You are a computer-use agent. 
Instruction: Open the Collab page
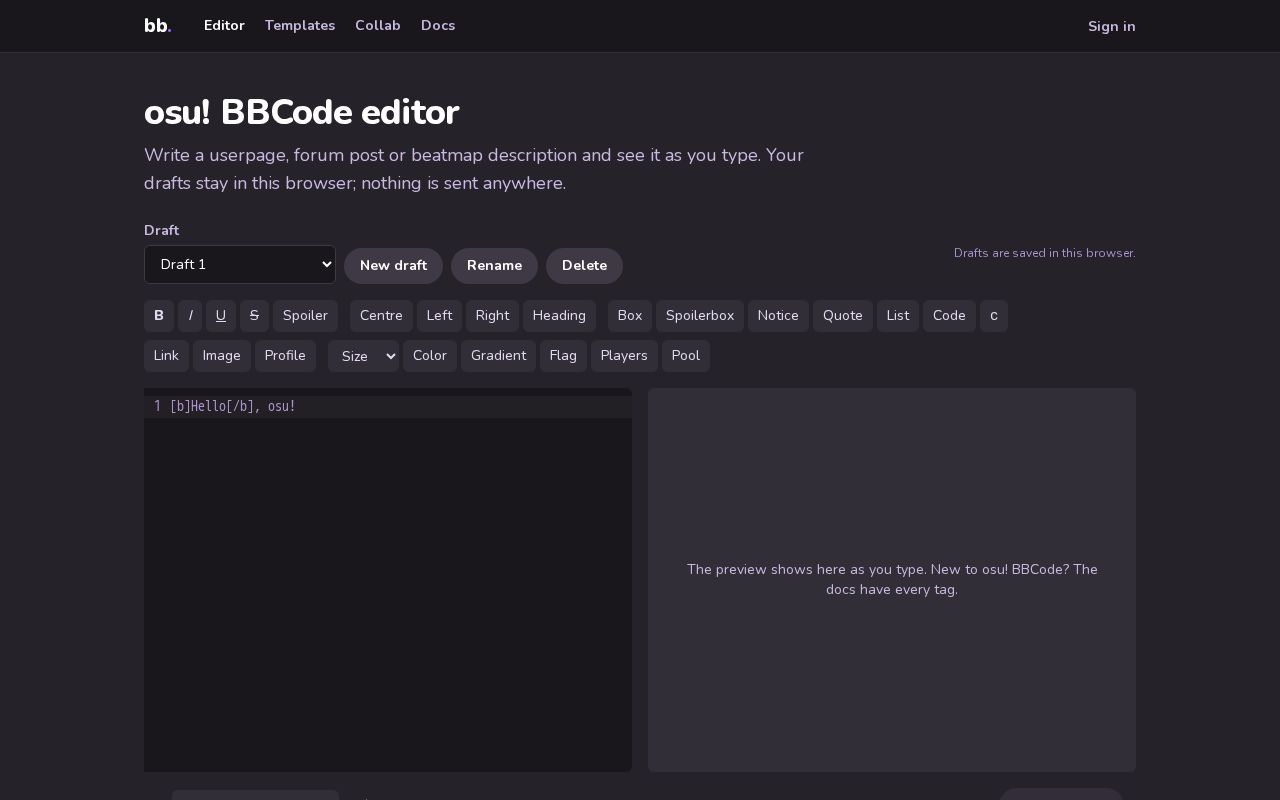(378, 26)
